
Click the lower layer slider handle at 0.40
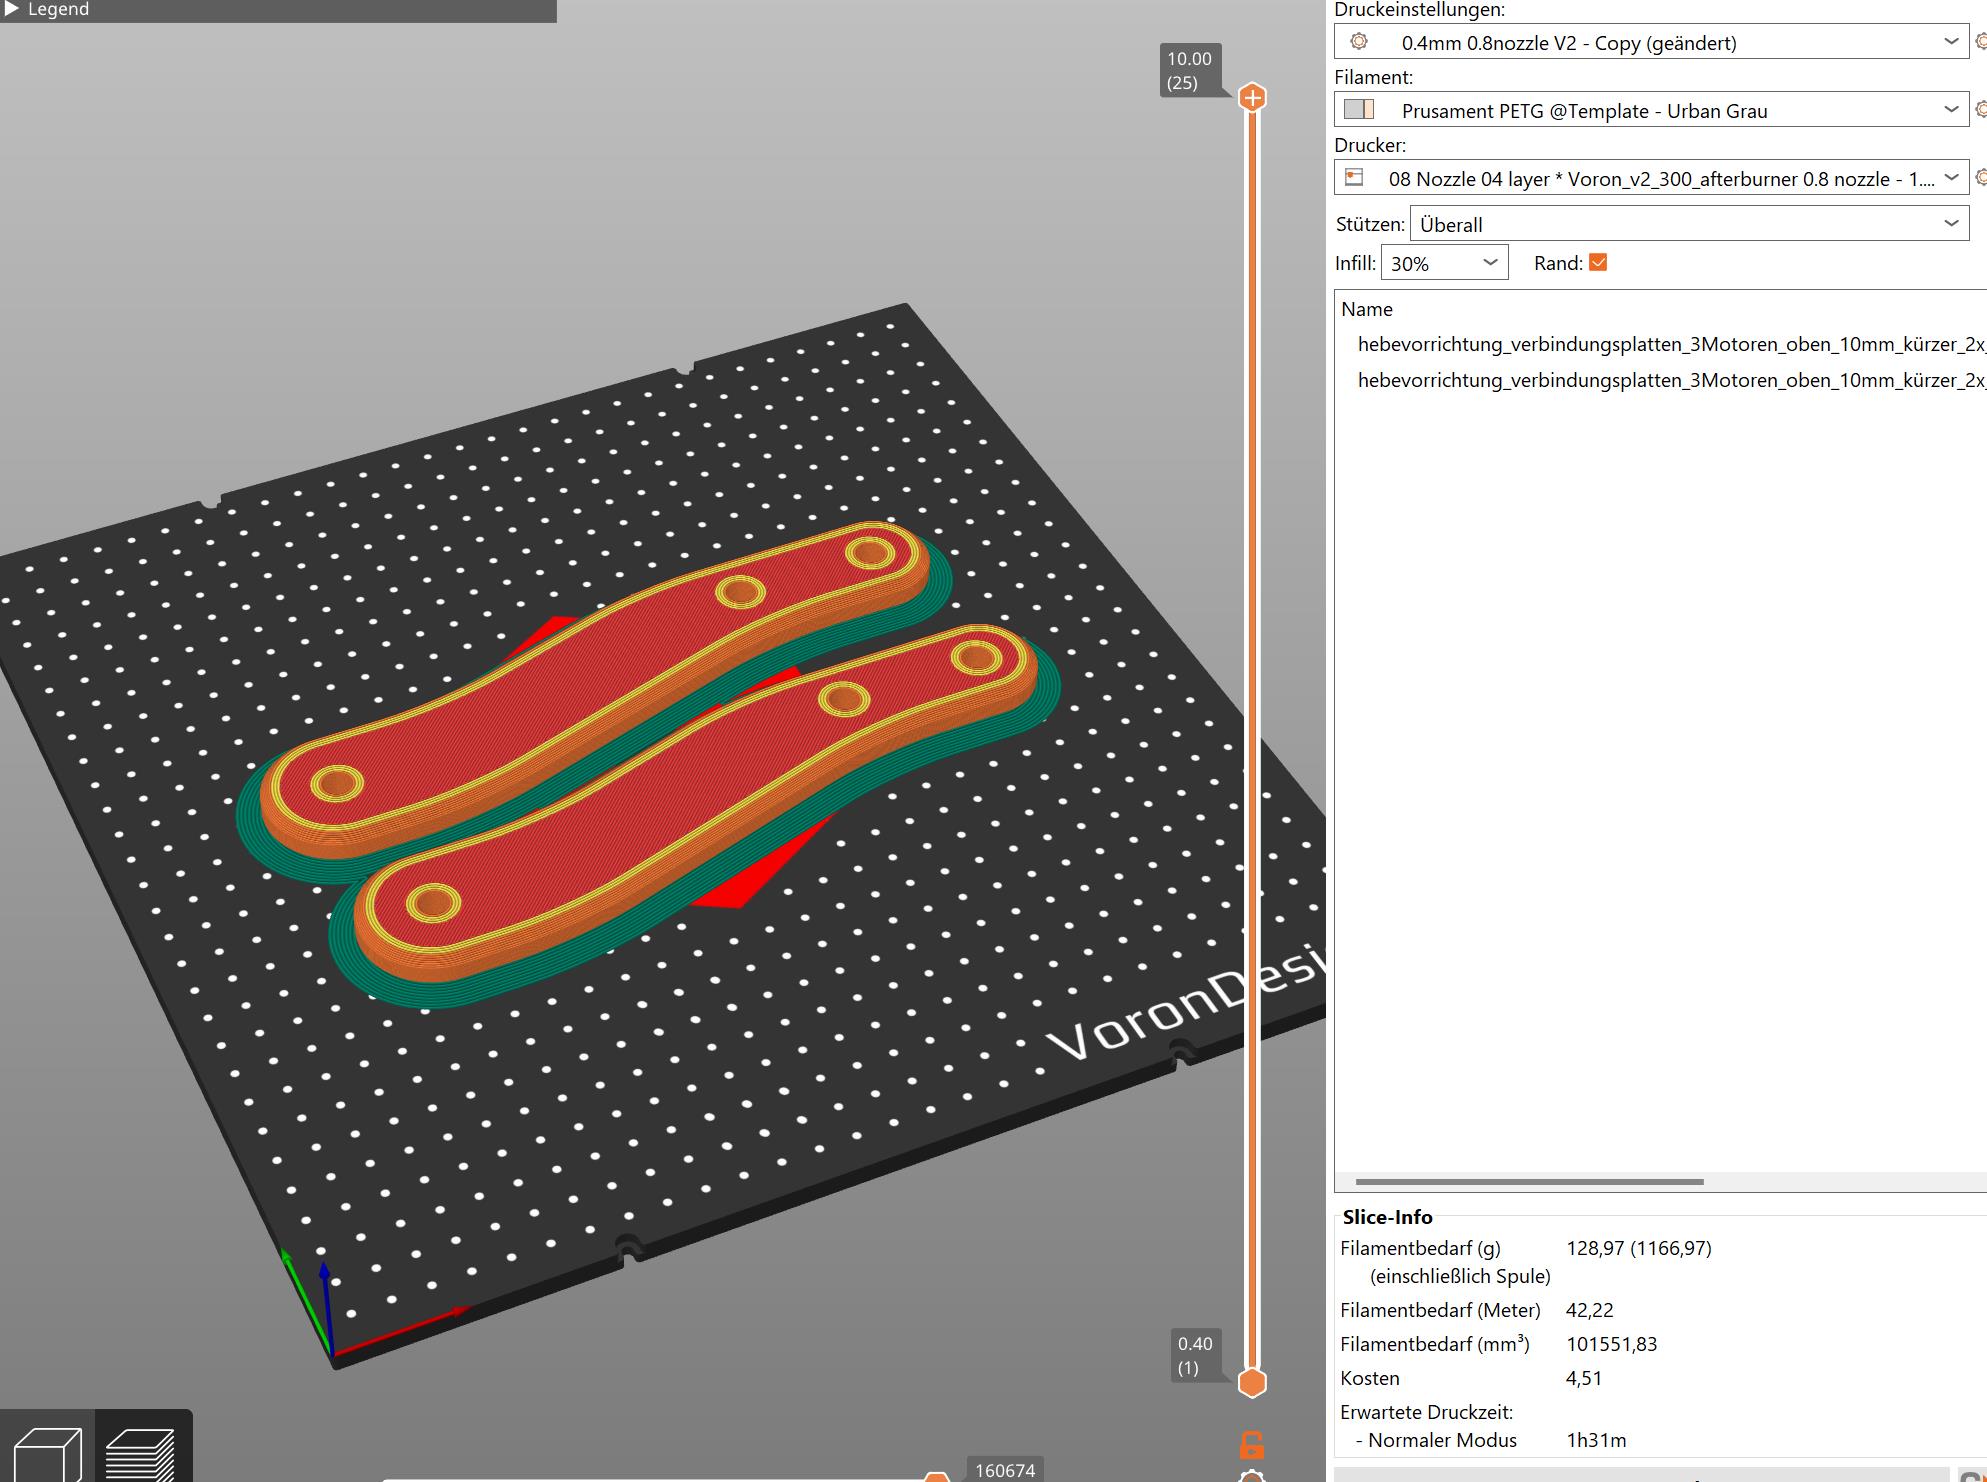tap(1252, 1382)
